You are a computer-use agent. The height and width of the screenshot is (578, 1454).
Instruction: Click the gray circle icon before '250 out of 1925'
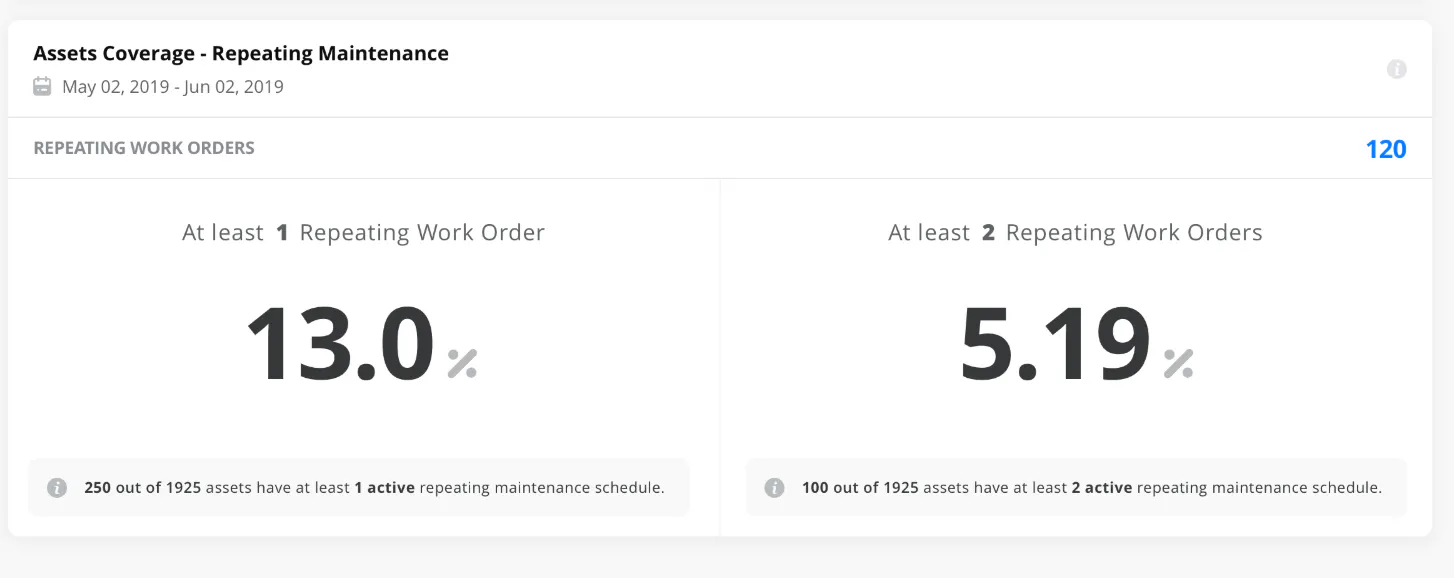pyautogui.click(x=57, y=487)
